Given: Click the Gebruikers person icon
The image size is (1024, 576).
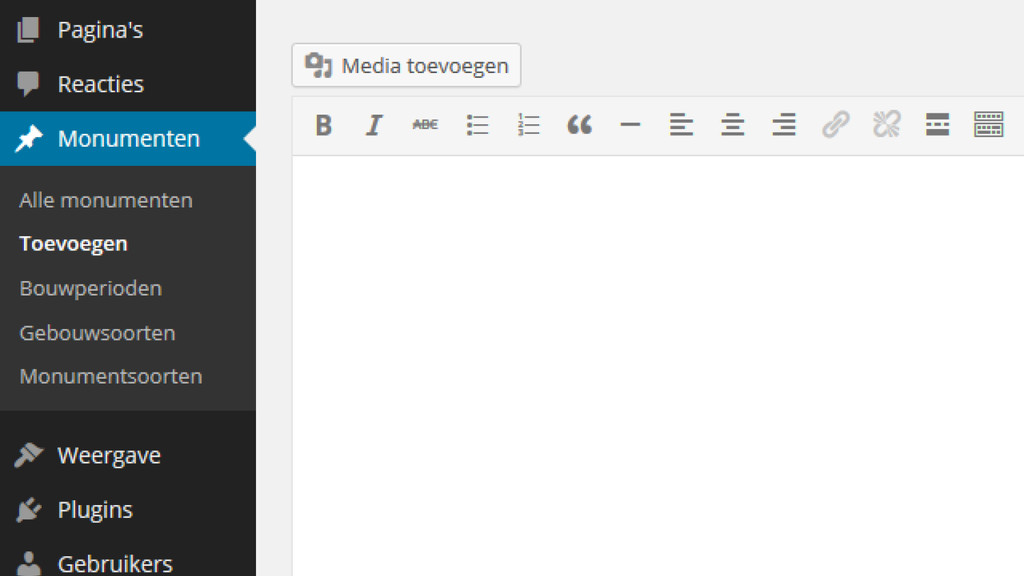Looking at the screenshot, I should coord(28,563).
